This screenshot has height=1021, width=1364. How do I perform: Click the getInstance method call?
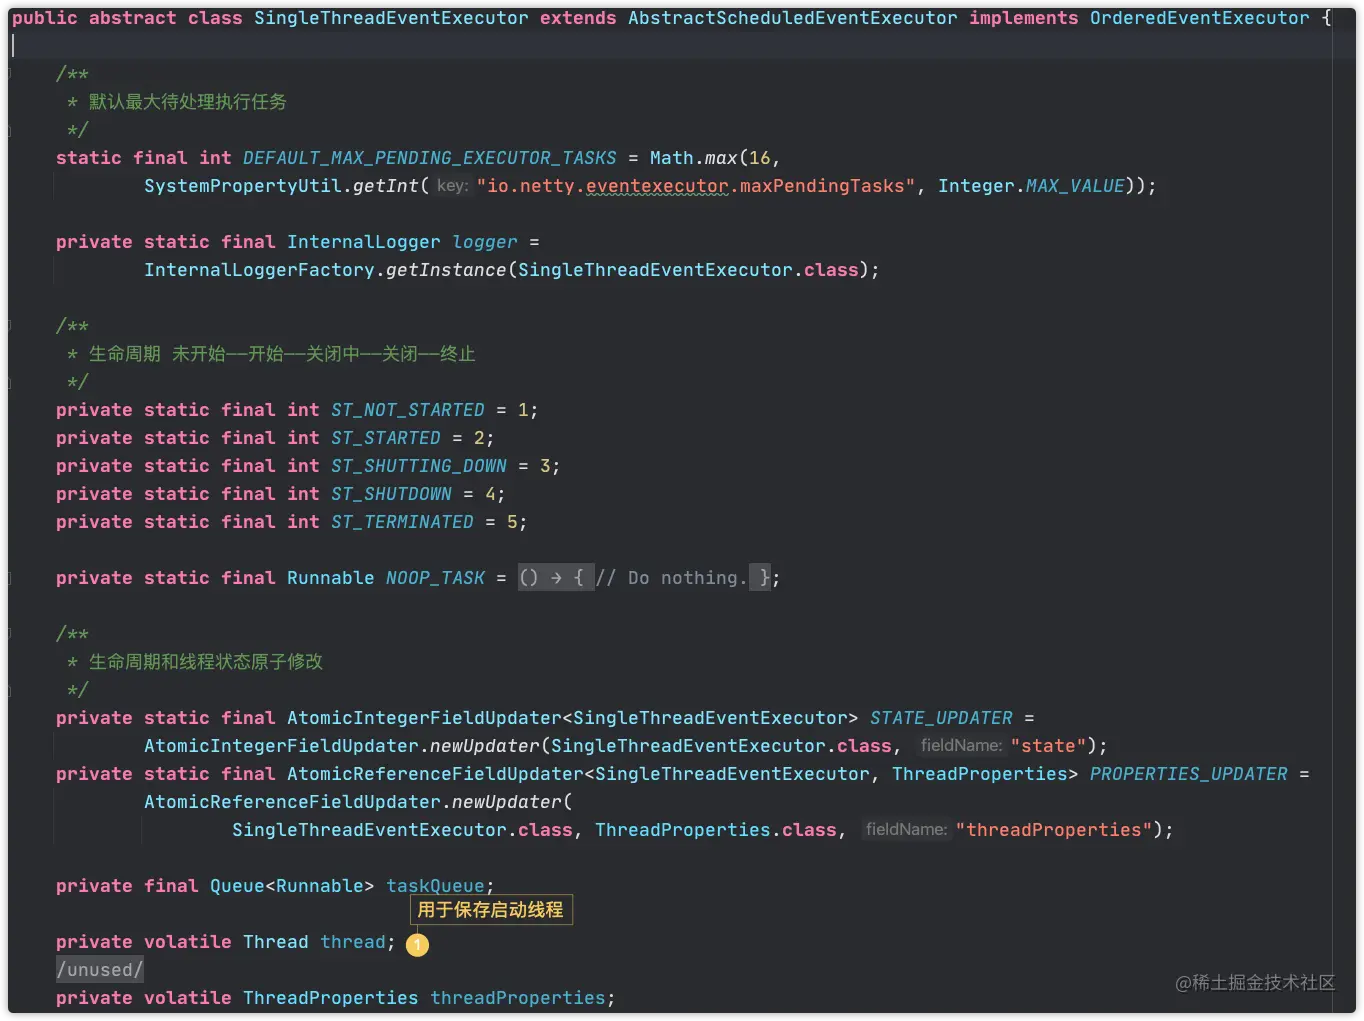pos(446,270)
